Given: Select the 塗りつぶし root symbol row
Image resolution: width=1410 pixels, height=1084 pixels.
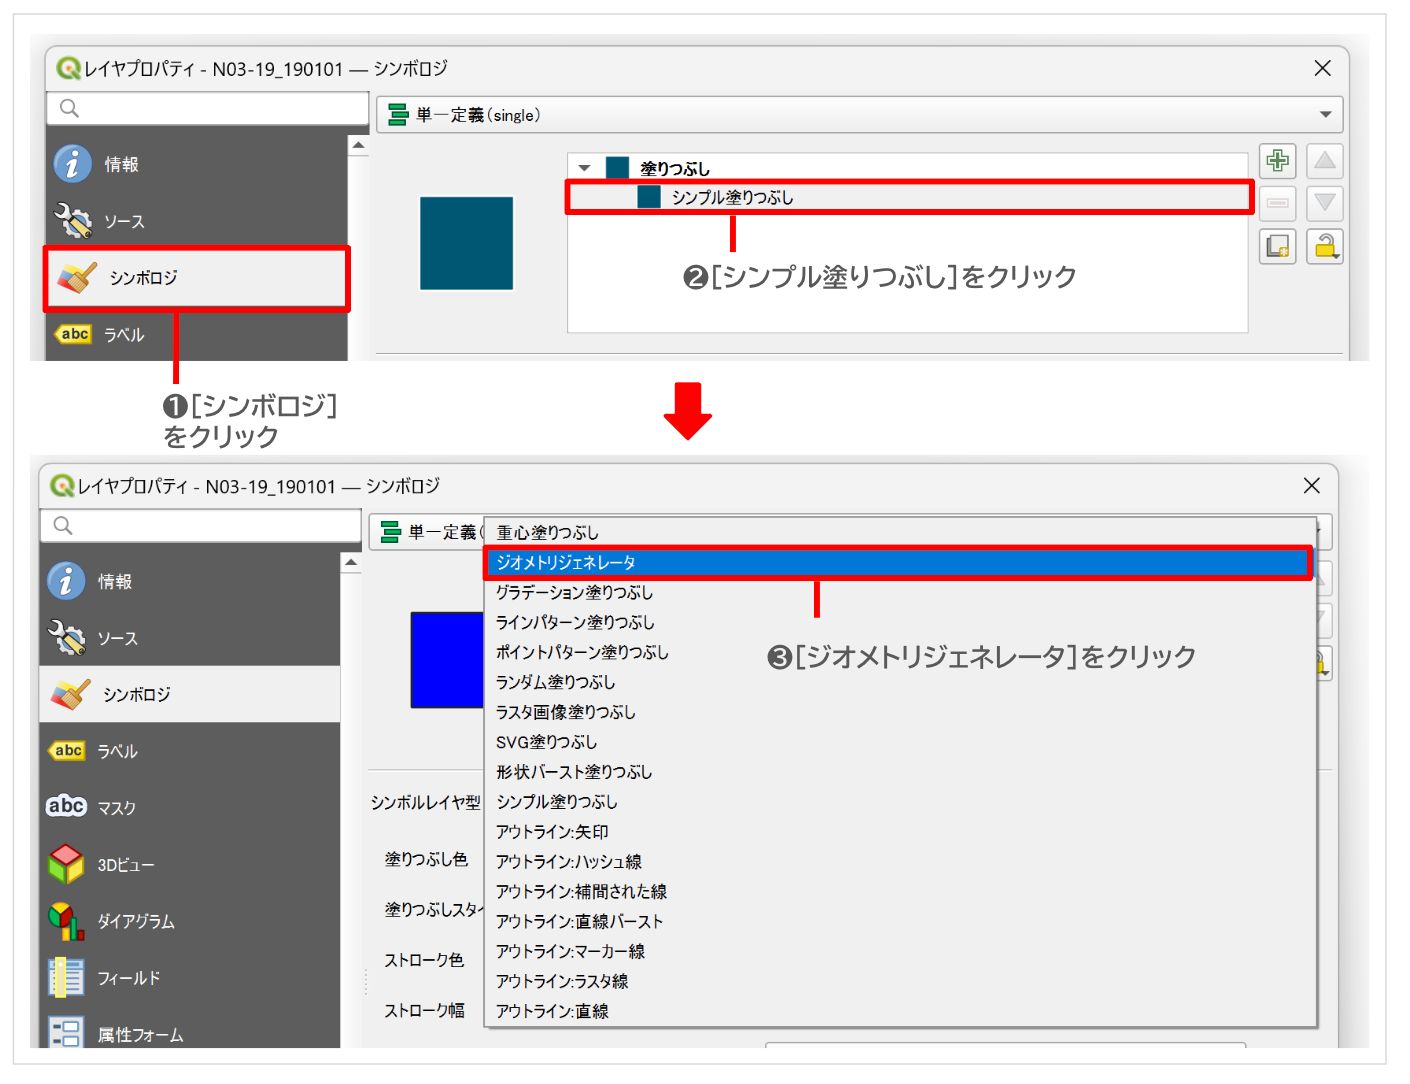Looking at the screenshot, I should [x=908, y=168].
